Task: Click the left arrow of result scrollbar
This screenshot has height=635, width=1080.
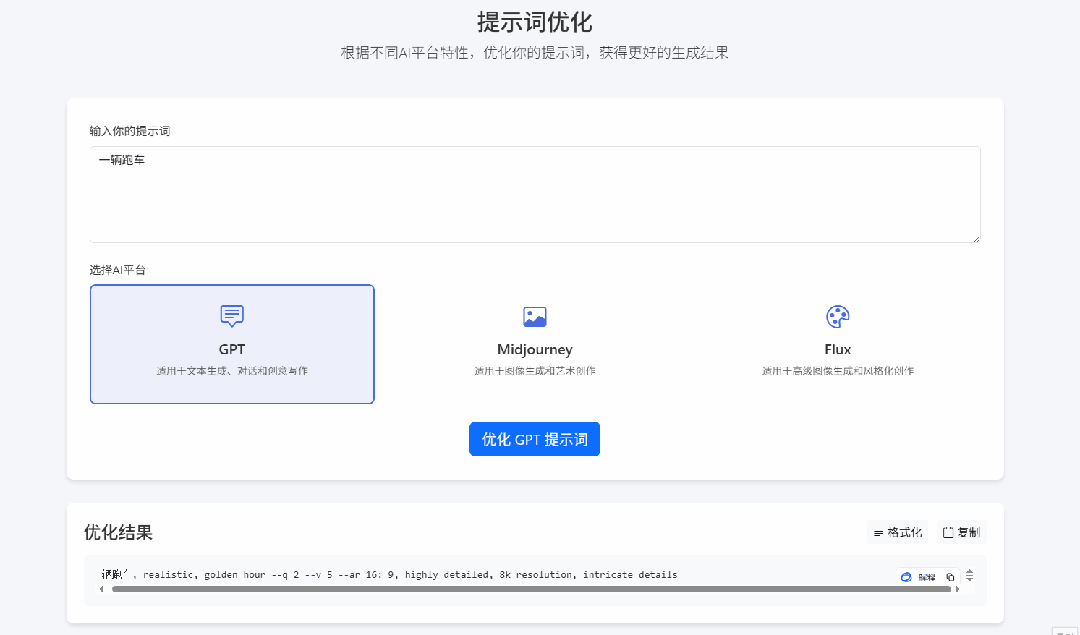Action: tap(102, 589)
